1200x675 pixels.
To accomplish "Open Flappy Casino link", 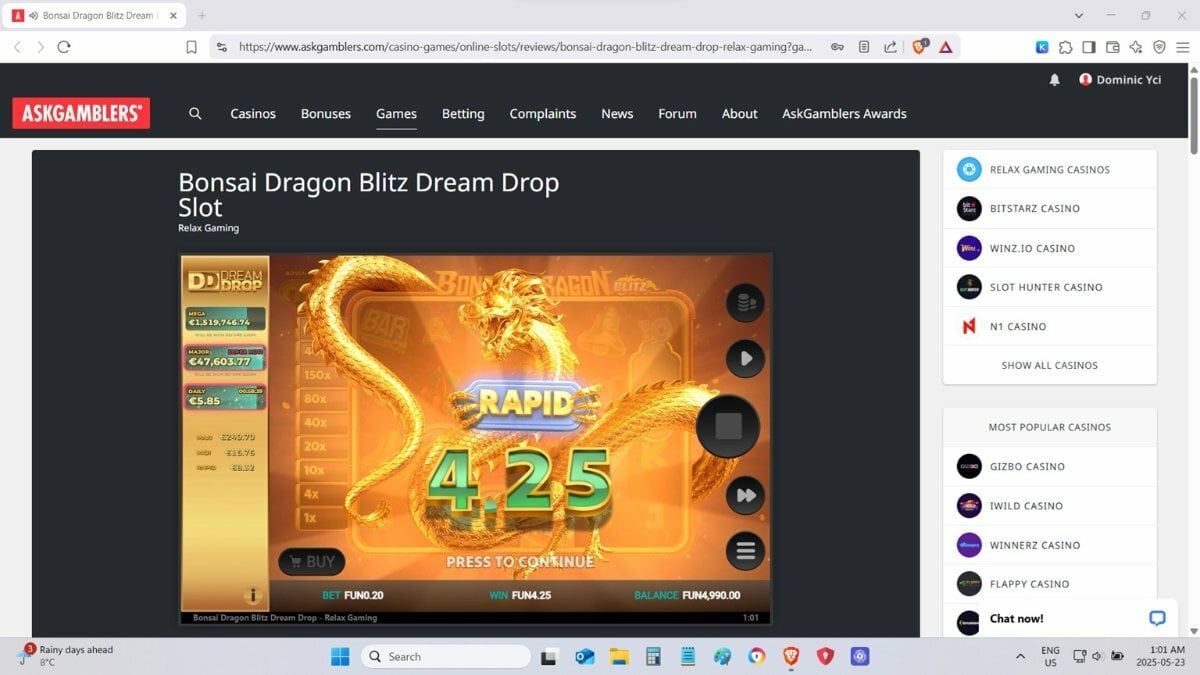I will pos(1050,584).
